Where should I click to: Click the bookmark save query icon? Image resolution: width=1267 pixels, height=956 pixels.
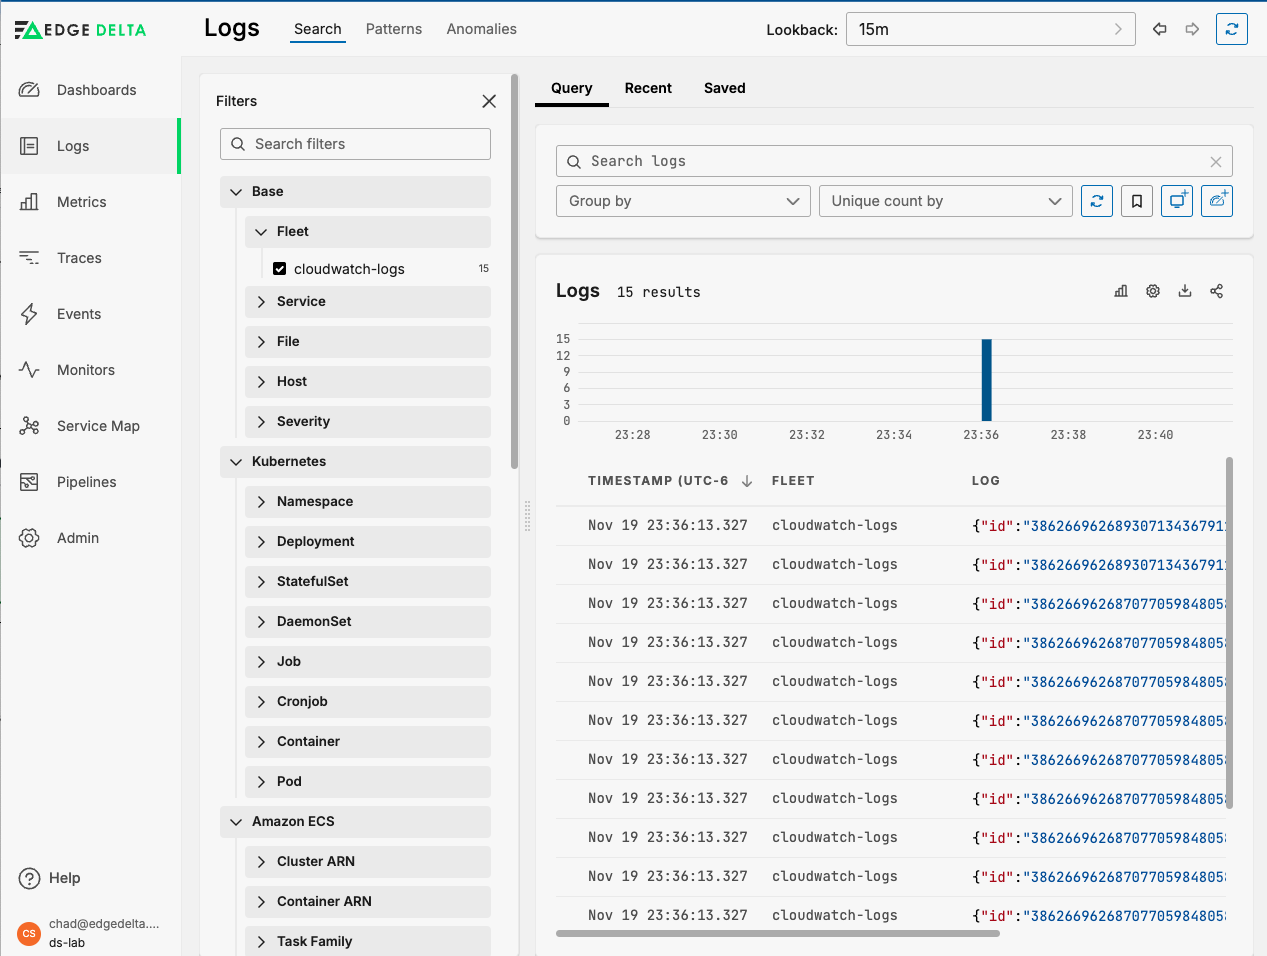click(x=1137, y=201)
